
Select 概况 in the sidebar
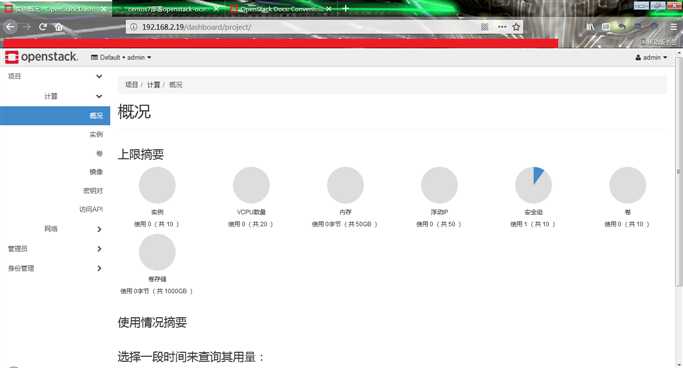click(55, 116)
